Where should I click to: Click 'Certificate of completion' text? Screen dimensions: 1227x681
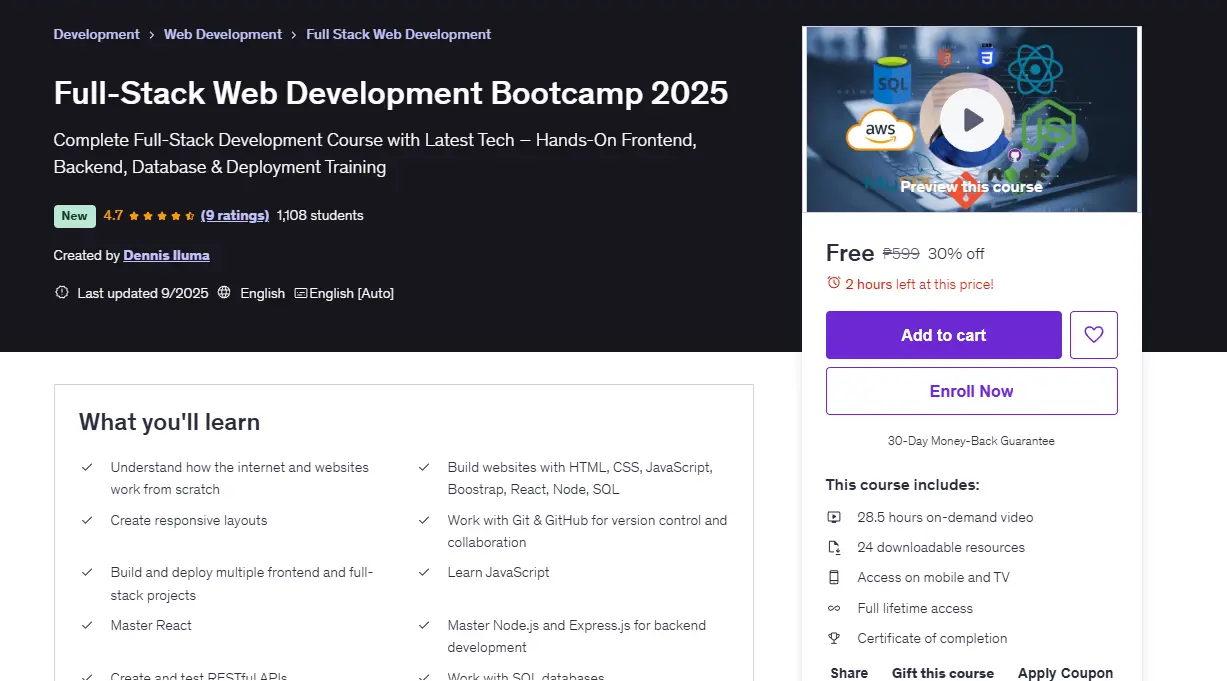[x=932, y=638]
